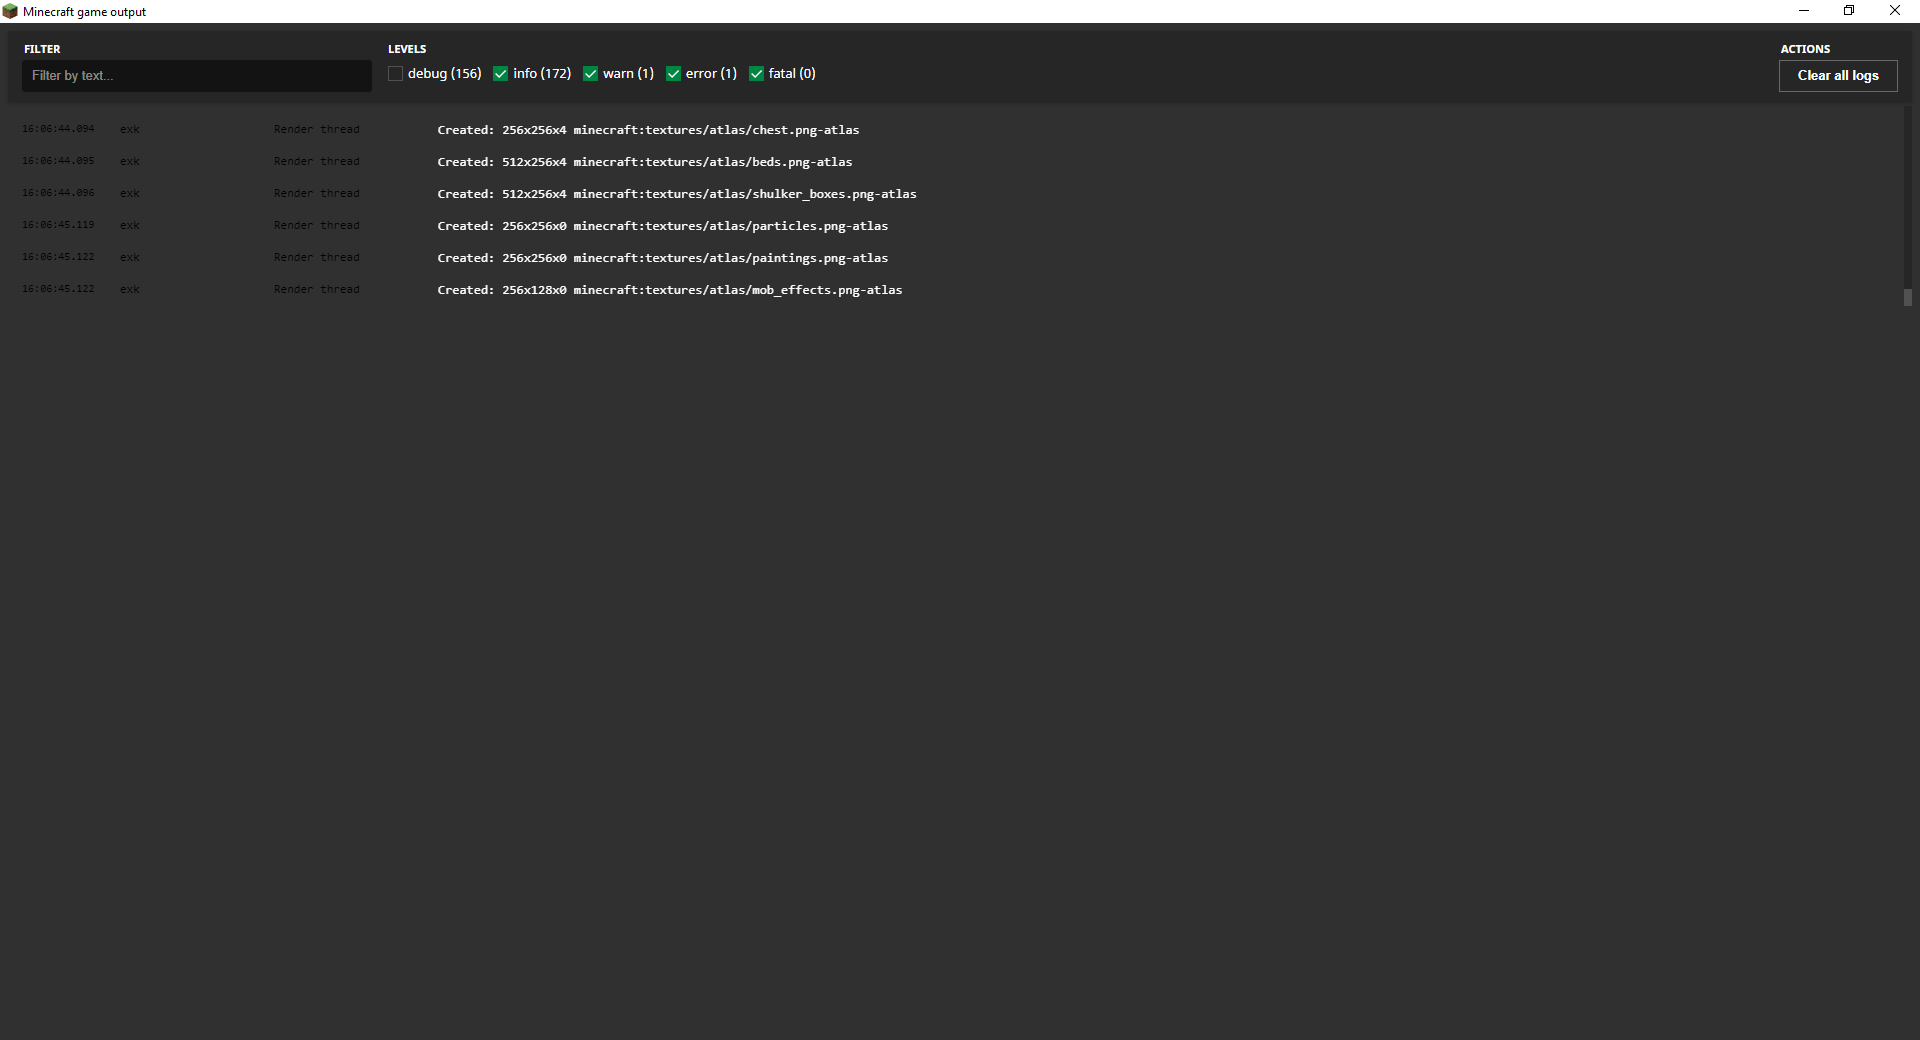Screen dimensions: 1920x1040
Task: Select the shulker_boxes.png-atlas log message
Action: coord(677,194)
